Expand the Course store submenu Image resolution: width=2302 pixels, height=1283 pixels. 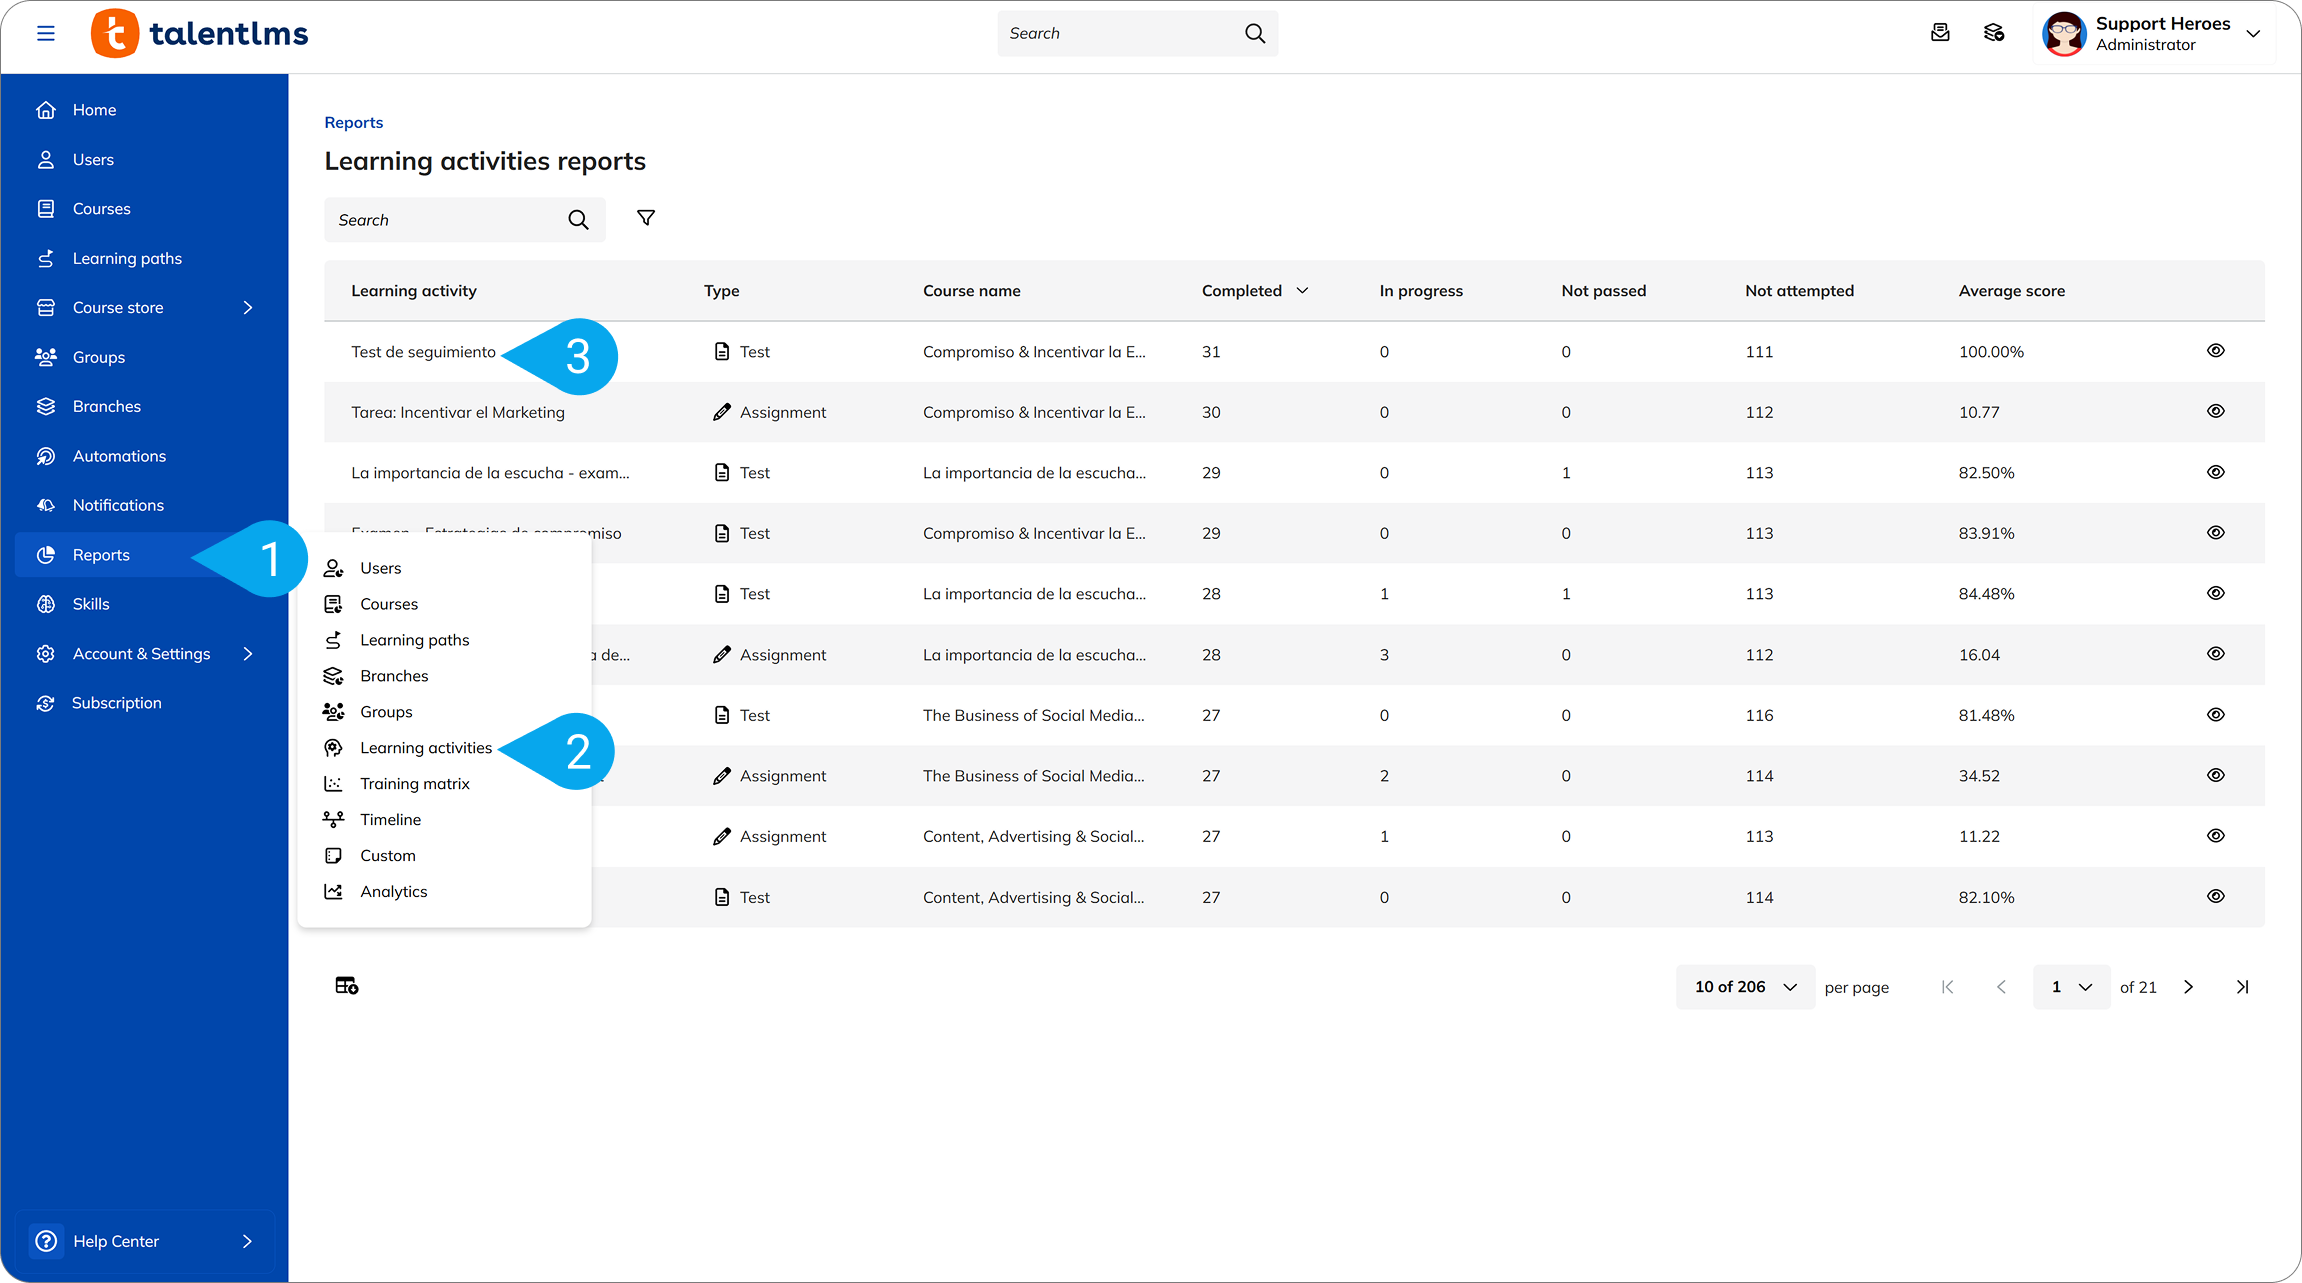tap(248, 308)
